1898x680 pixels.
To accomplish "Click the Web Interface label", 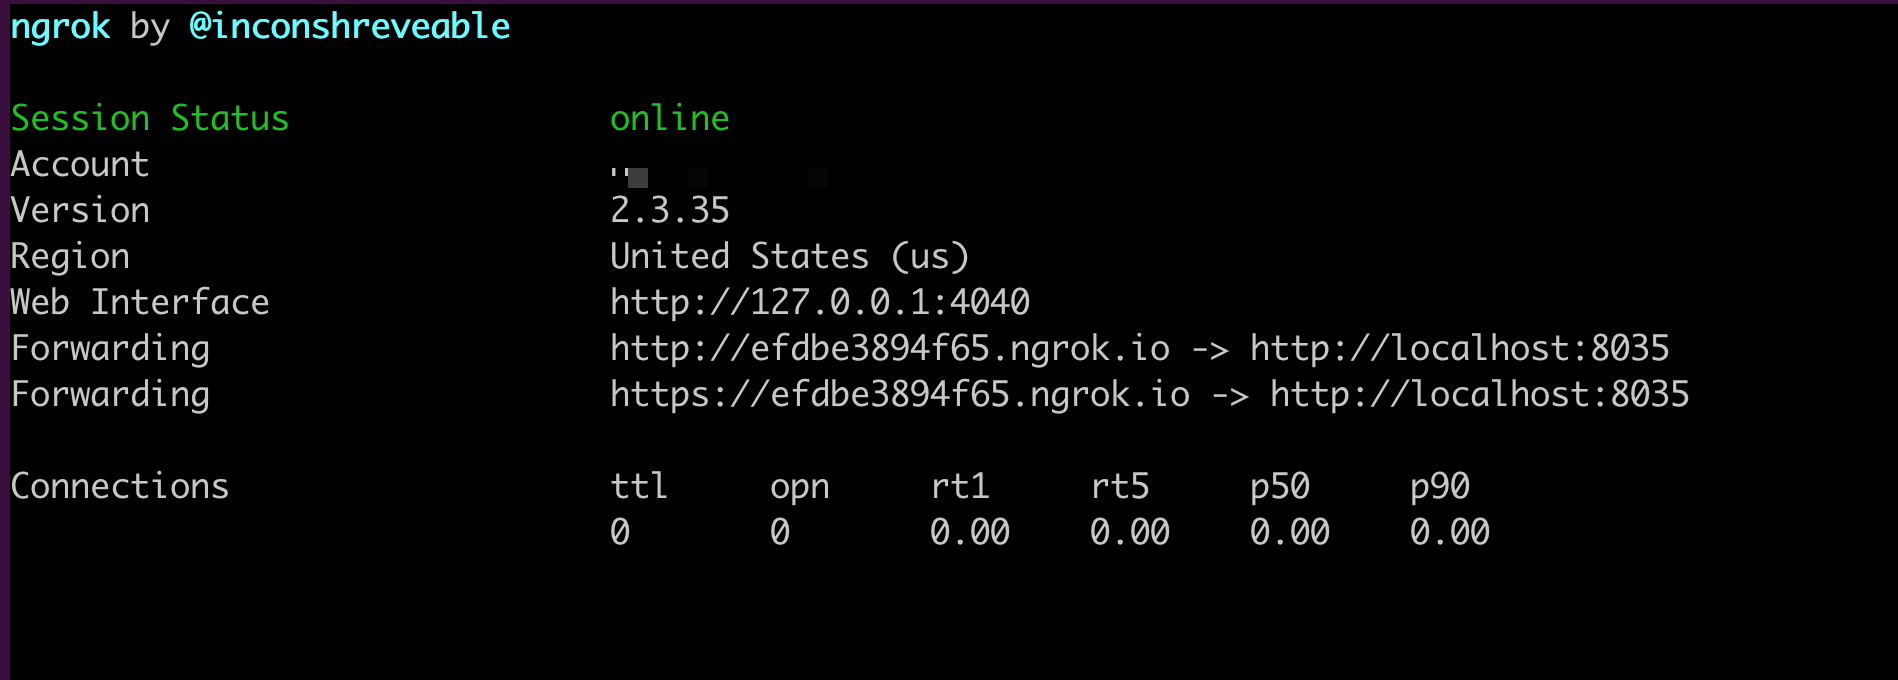I will 140,302.
